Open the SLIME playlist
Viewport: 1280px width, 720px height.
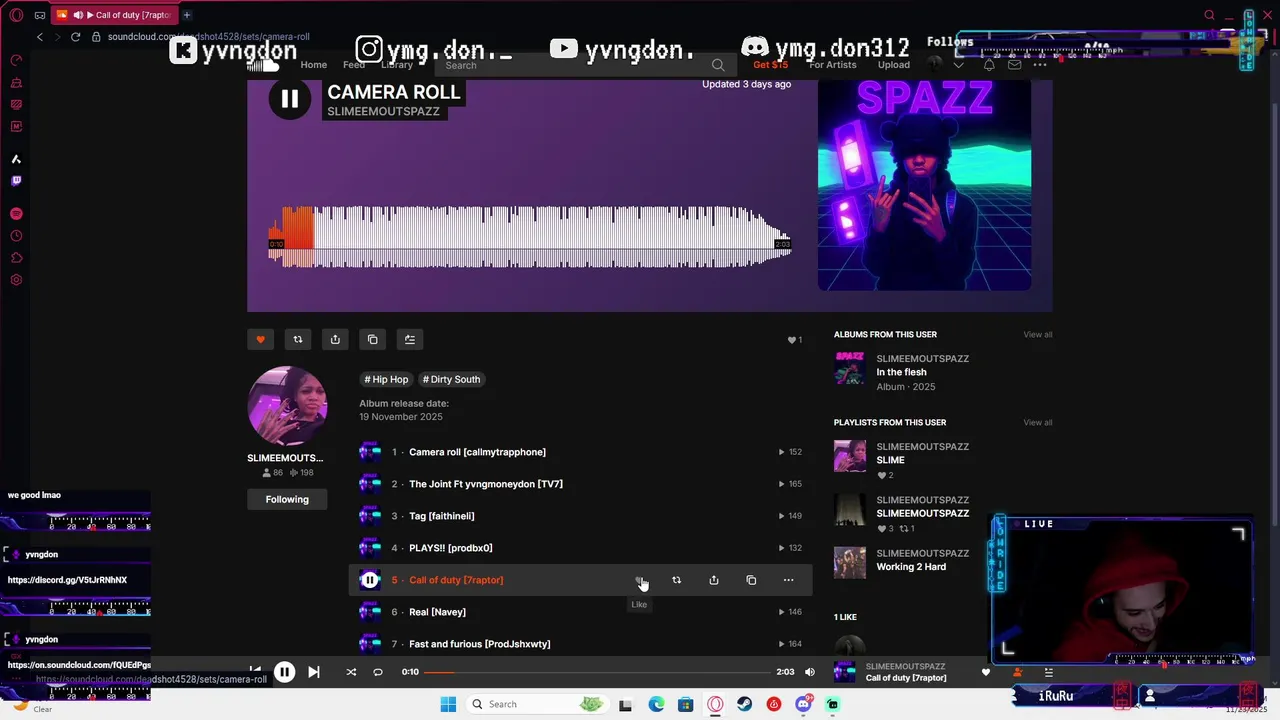(x=890, y=460)
